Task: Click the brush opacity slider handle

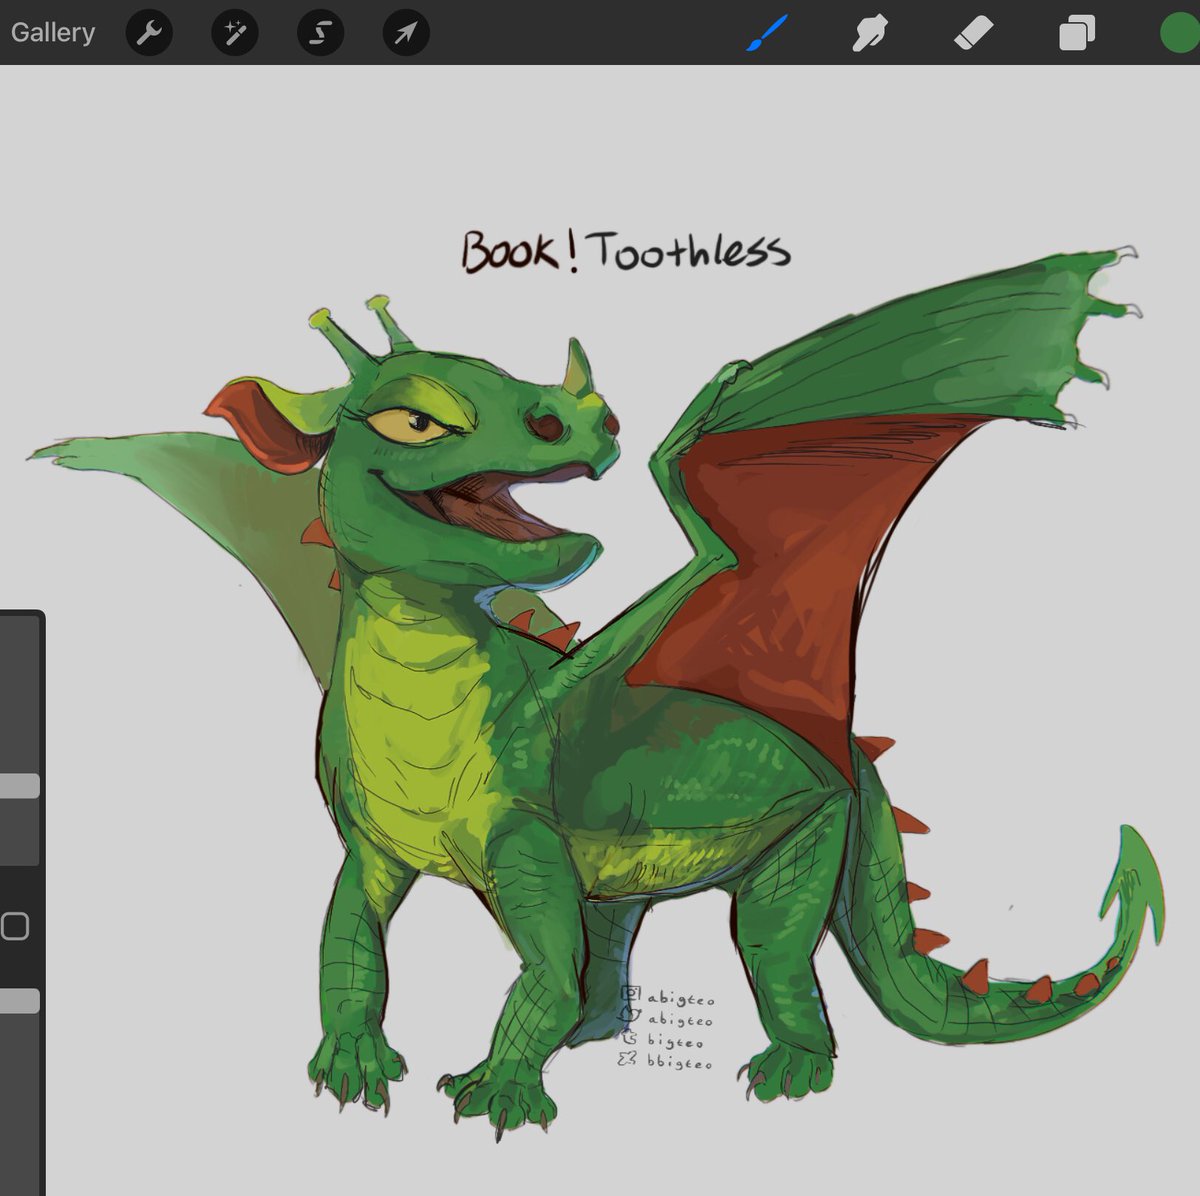Action: click(19, 1001)
